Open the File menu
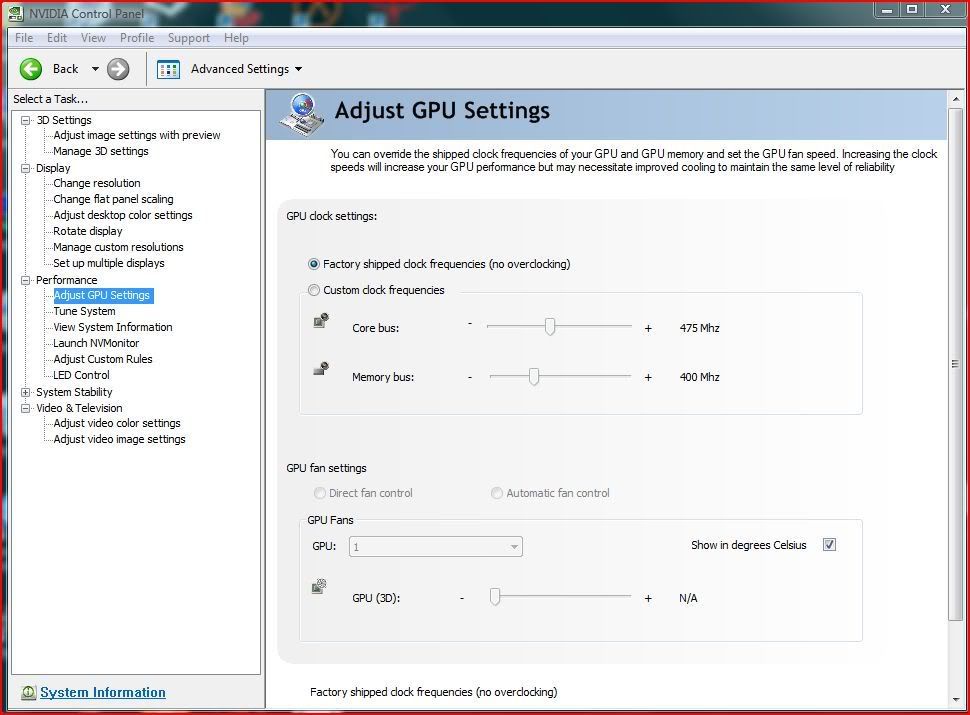This screenshot has height=715, width=970. pos(24,38)
